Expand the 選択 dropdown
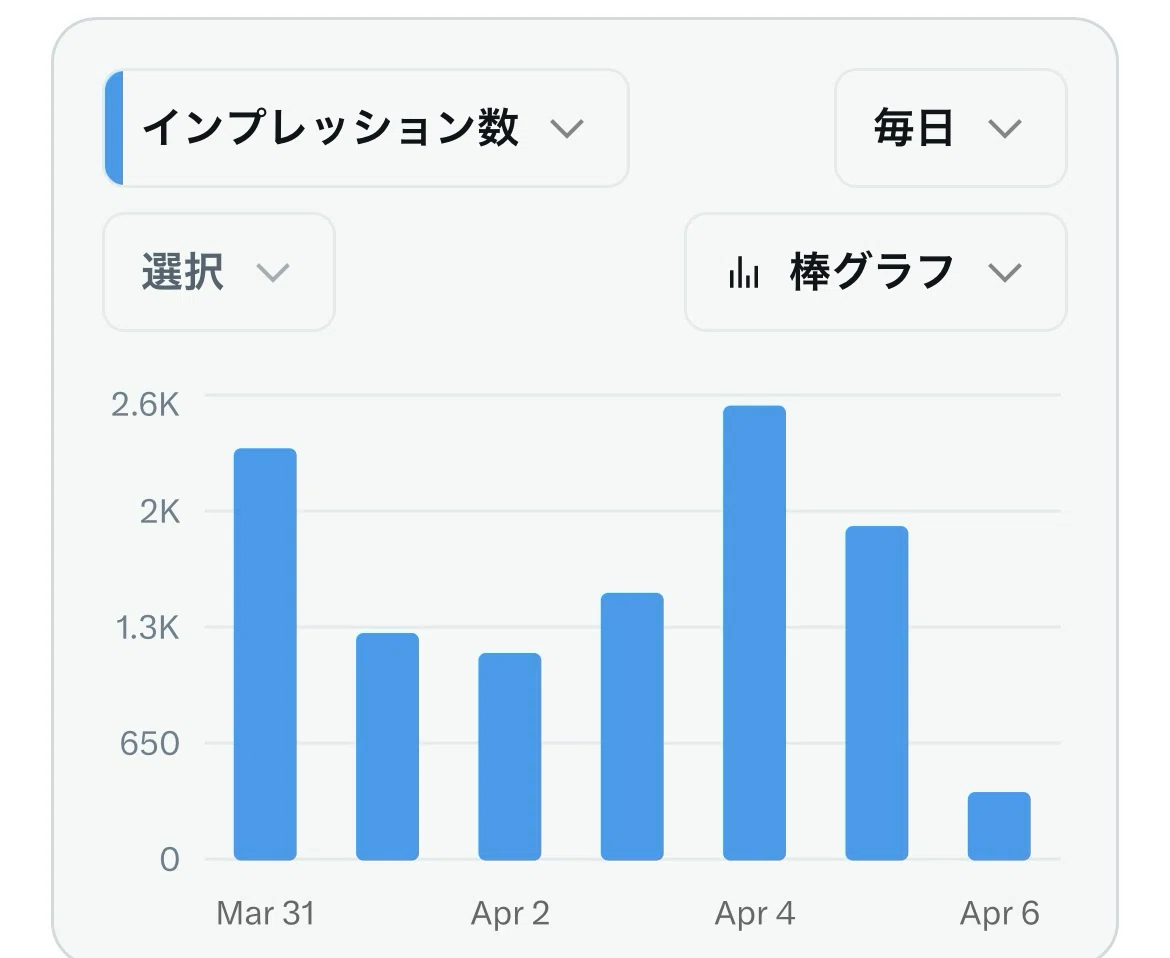 (219, 272)
